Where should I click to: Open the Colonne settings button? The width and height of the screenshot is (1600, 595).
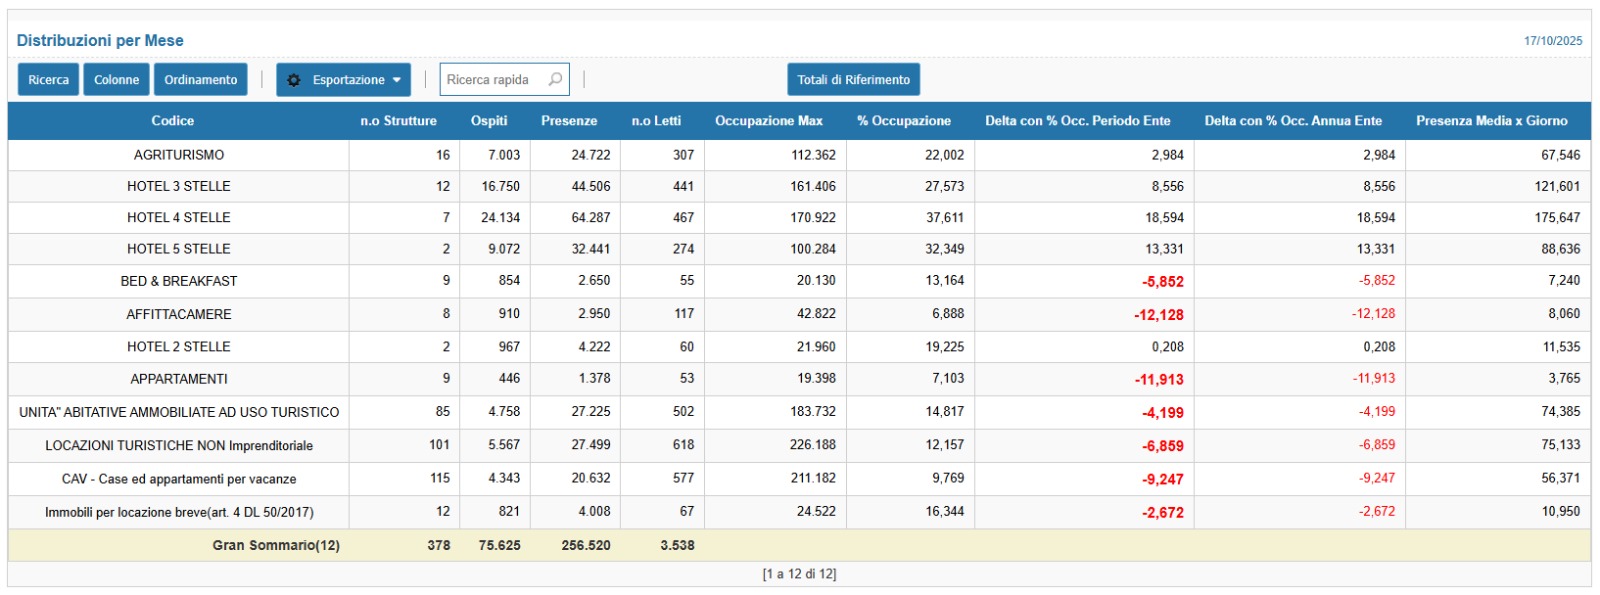point(116,80)
